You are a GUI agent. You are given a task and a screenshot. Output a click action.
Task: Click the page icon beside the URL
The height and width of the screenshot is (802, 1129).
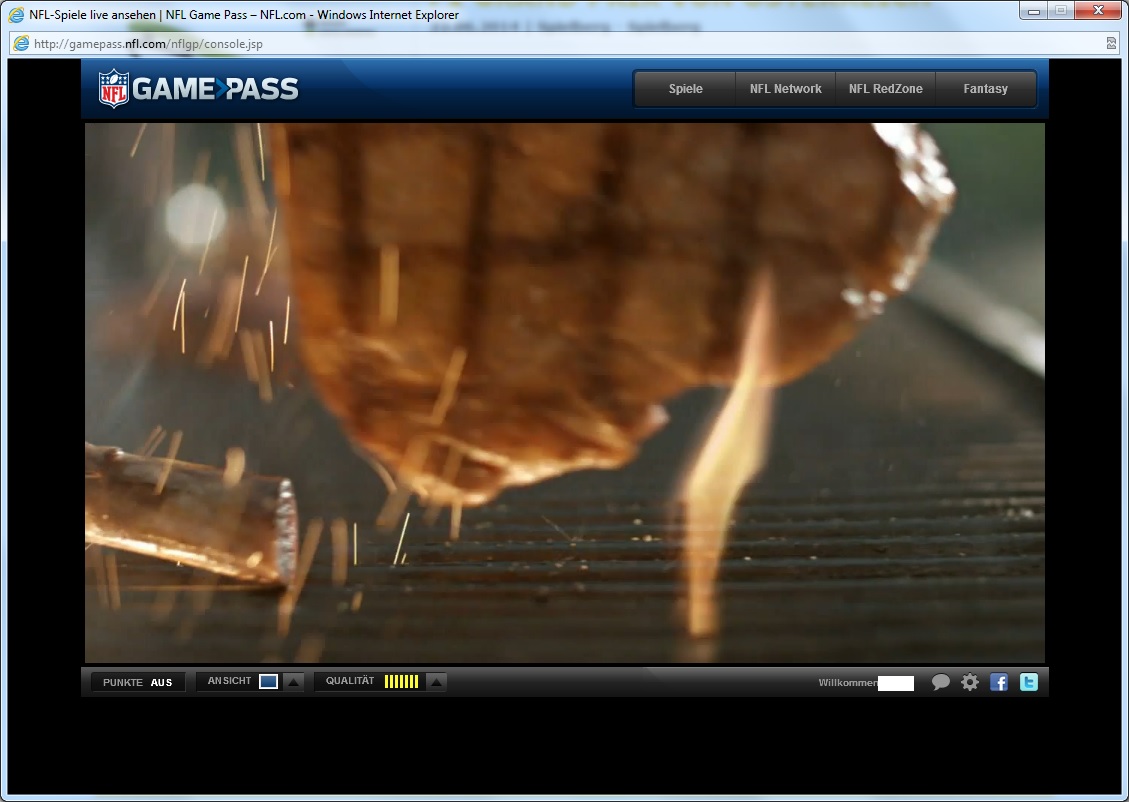21,44
